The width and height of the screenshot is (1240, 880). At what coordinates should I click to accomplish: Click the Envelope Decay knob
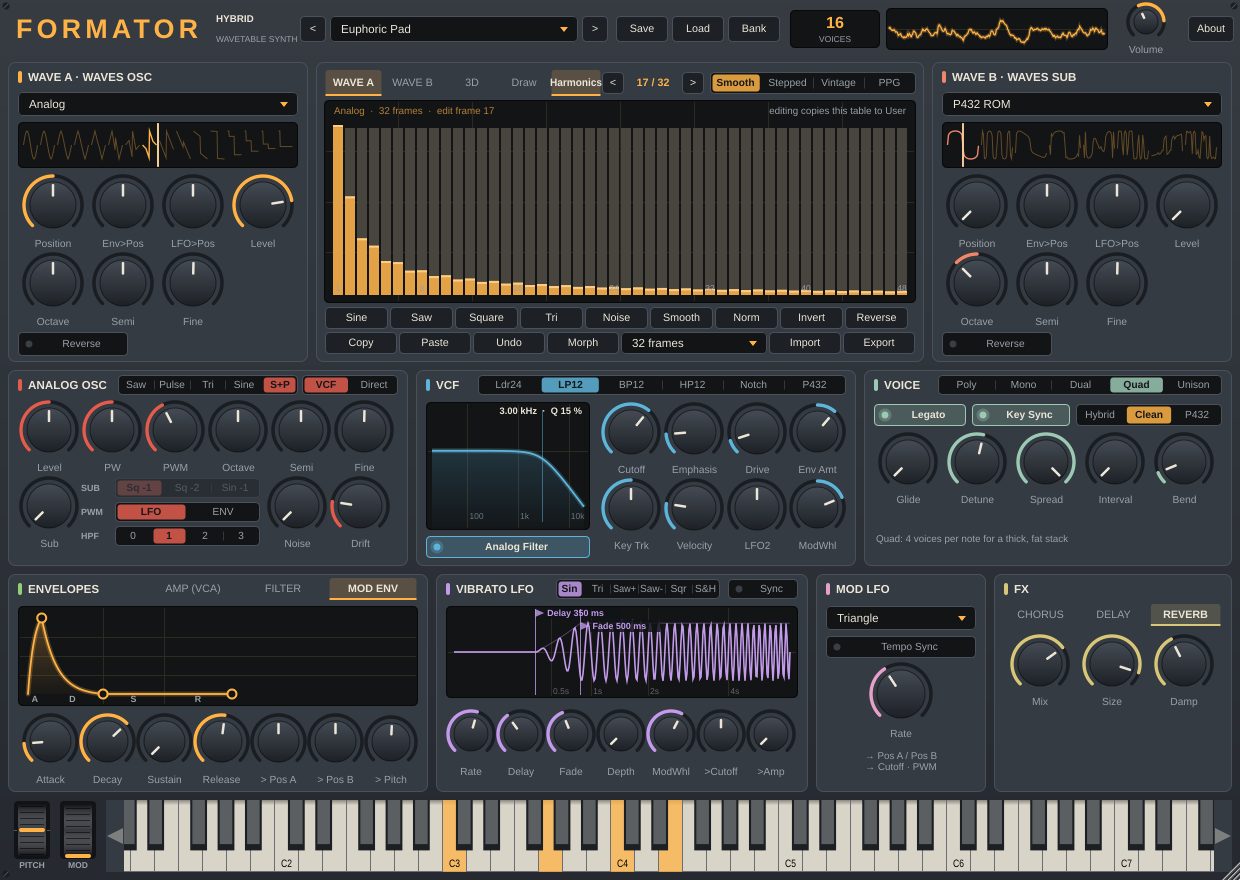coord(107,741)
